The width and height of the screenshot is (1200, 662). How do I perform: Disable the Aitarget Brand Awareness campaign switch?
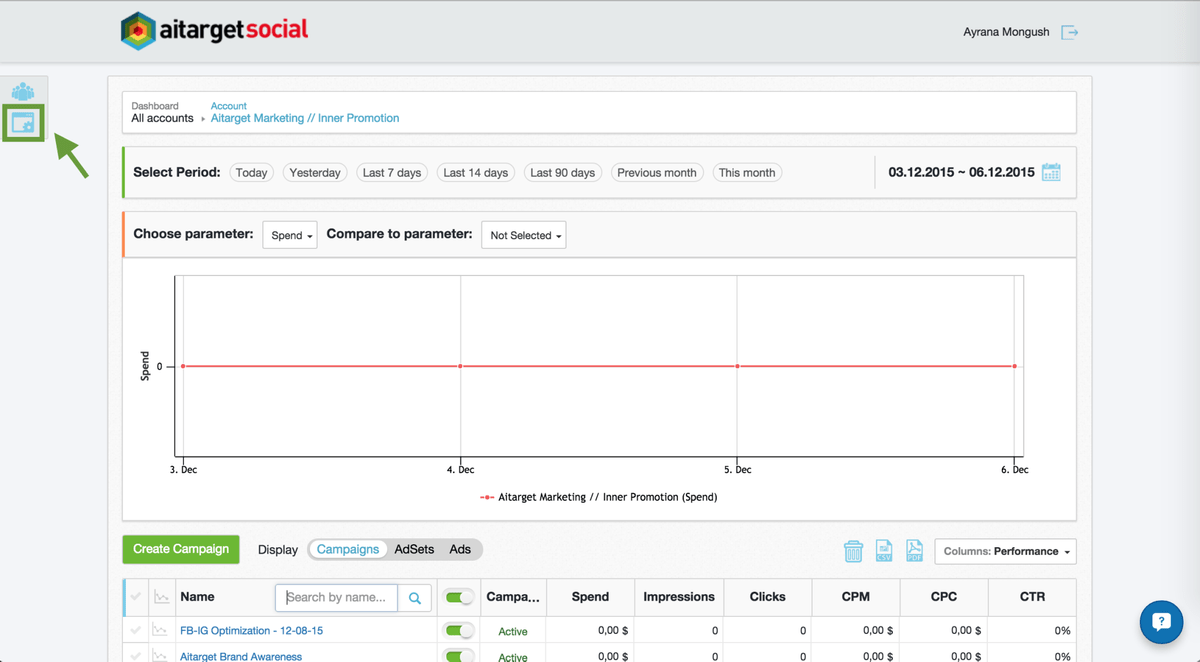[x=459, y=656]
